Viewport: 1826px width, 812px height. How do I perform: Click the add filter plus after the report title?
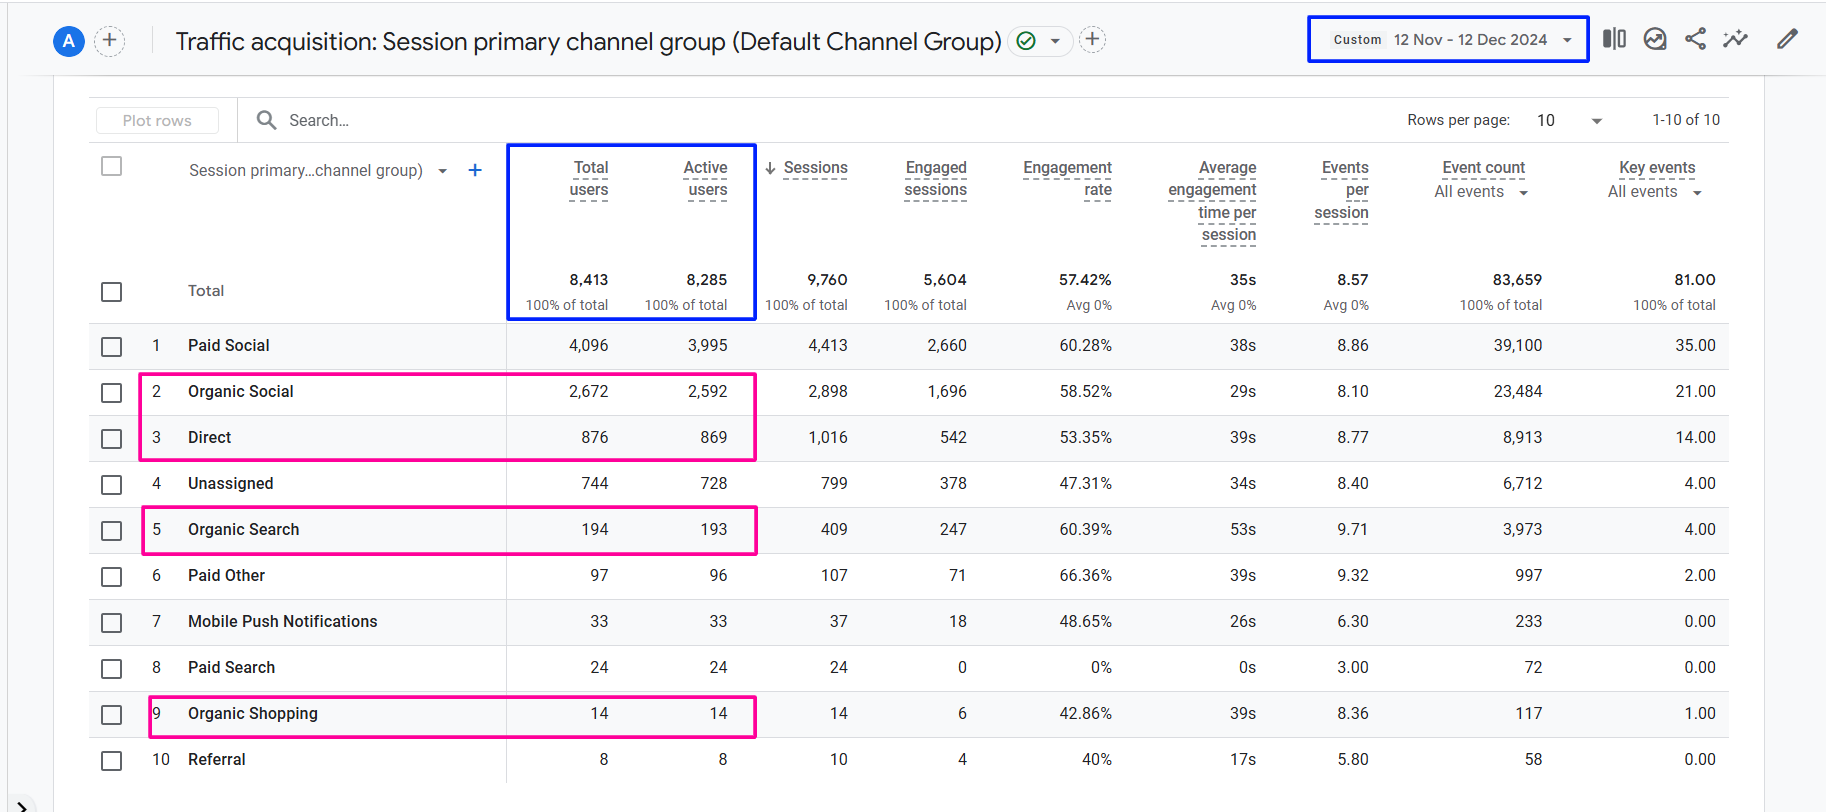1092,40
